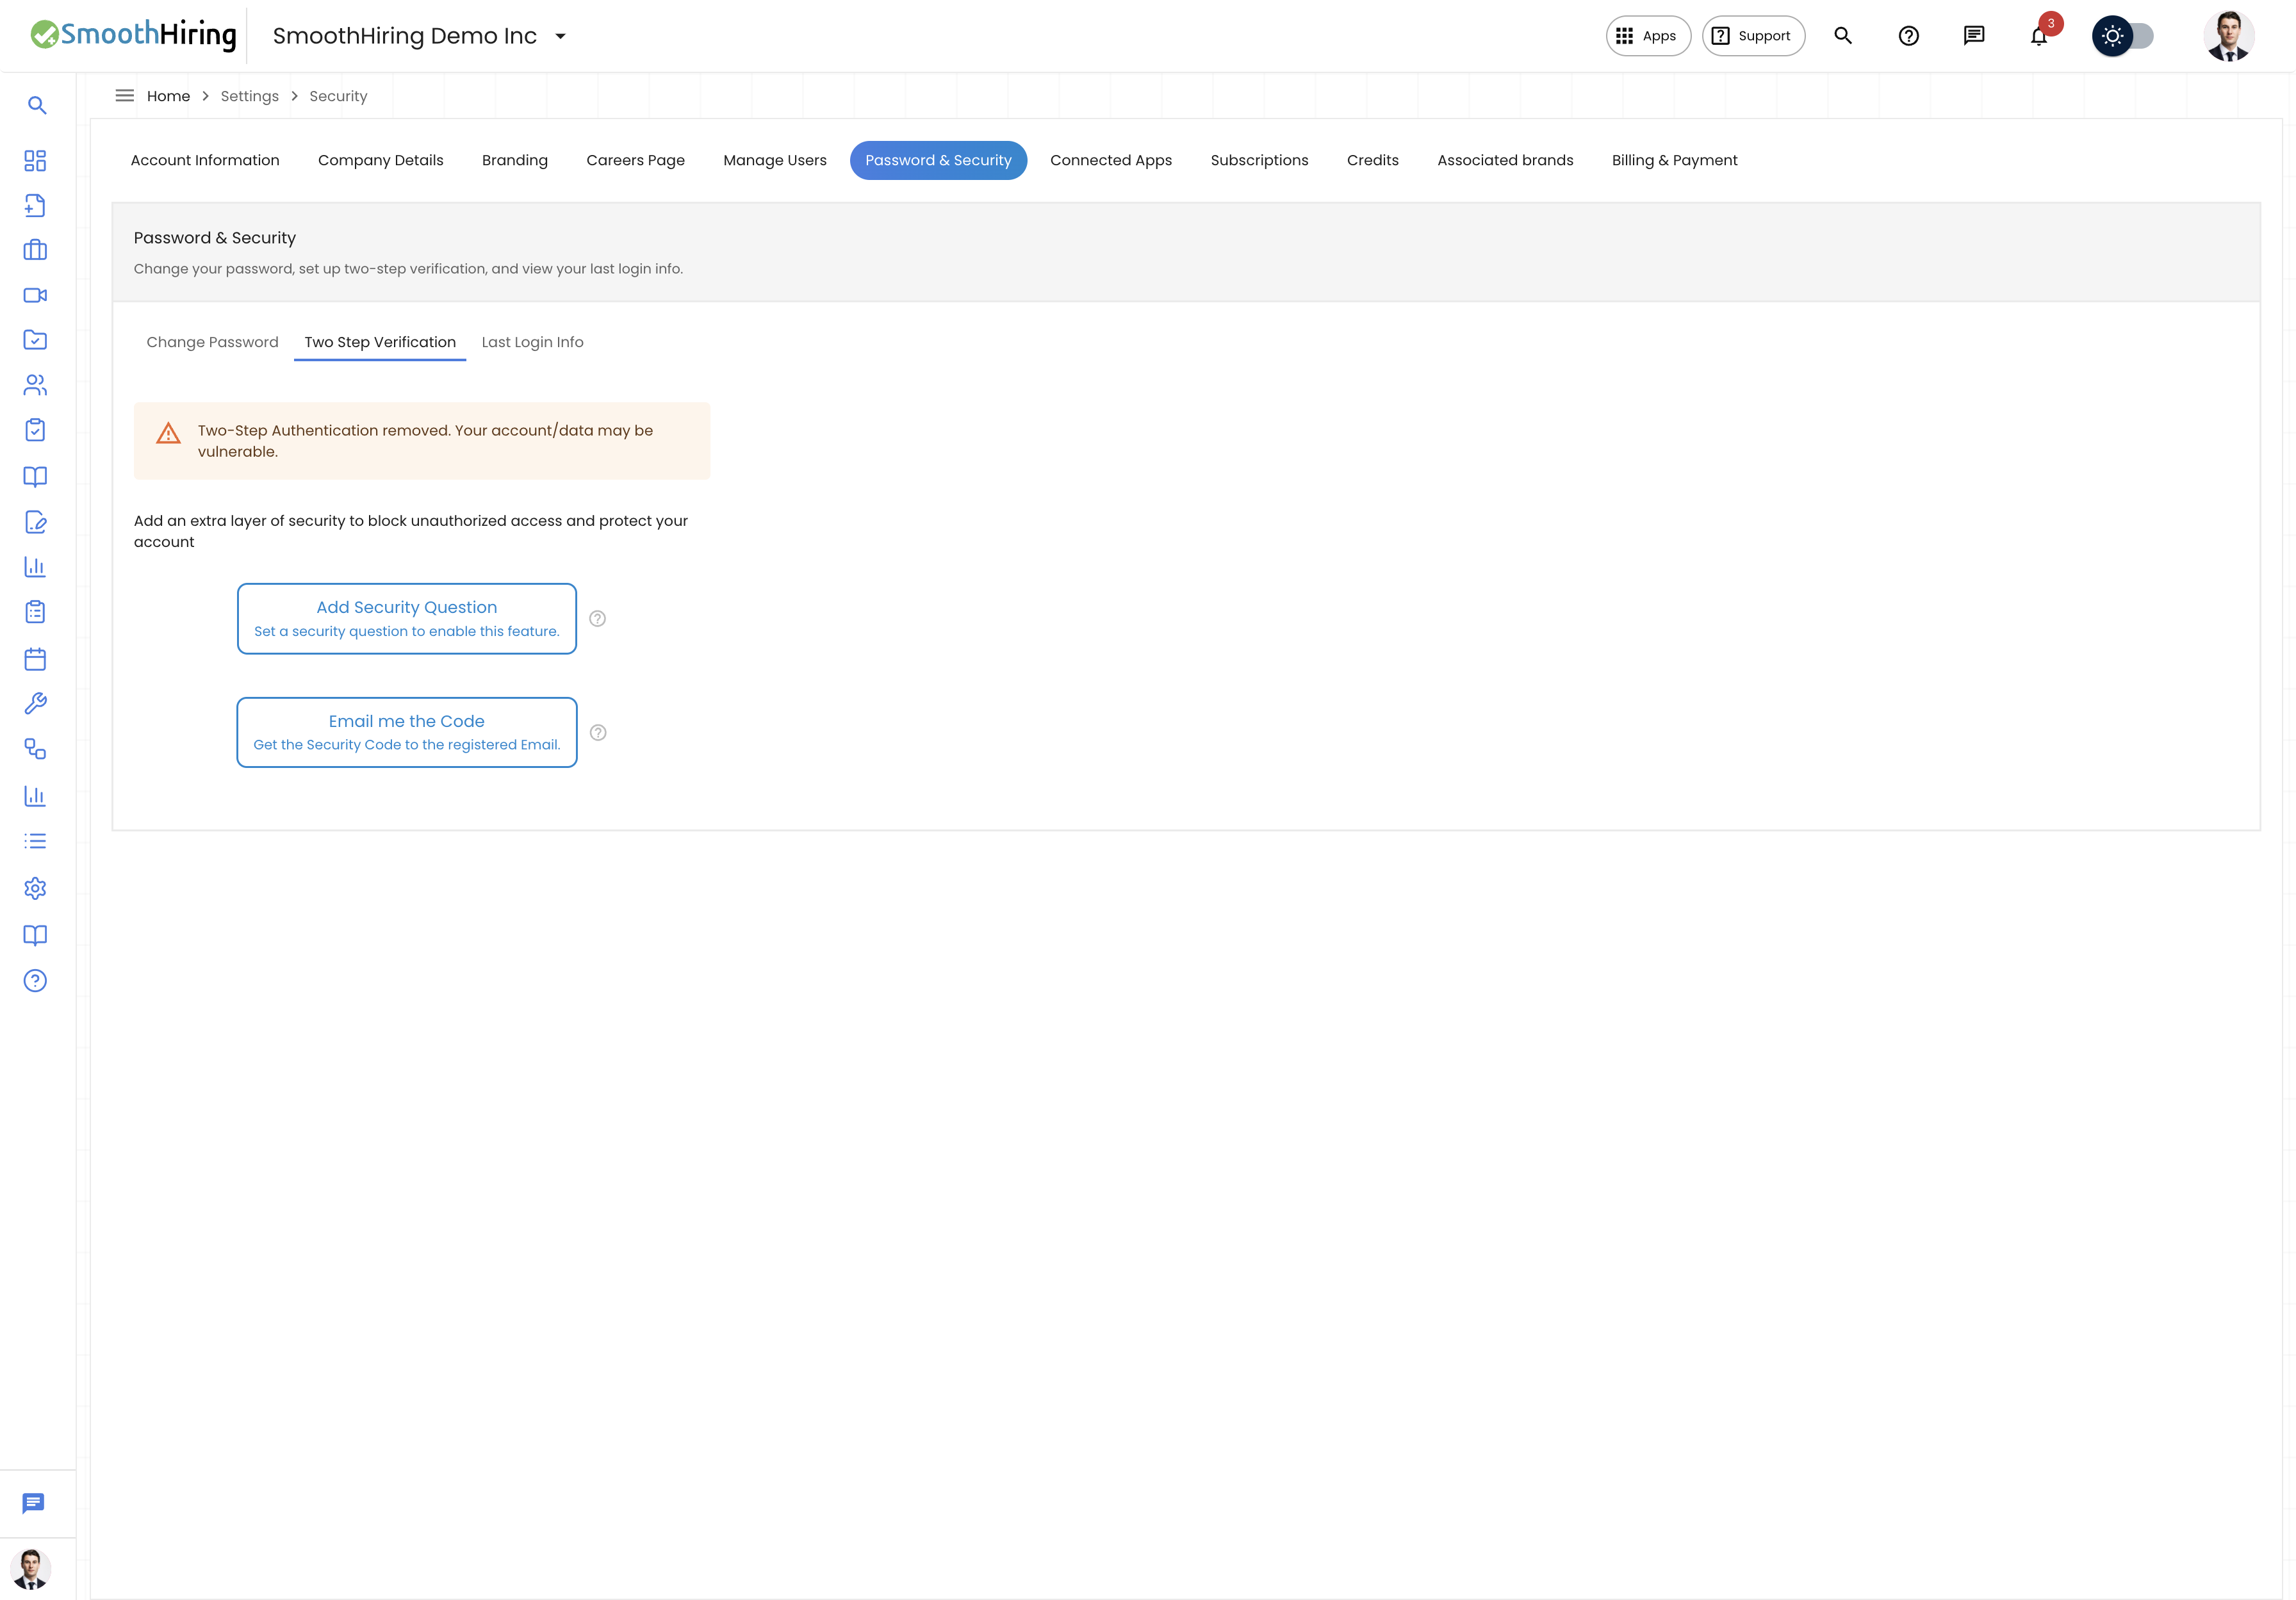Viewport: 2296px width, 1600px height.
Task: Open the wrench tools icon in the sidebar
Action: [x=35, y=704]
